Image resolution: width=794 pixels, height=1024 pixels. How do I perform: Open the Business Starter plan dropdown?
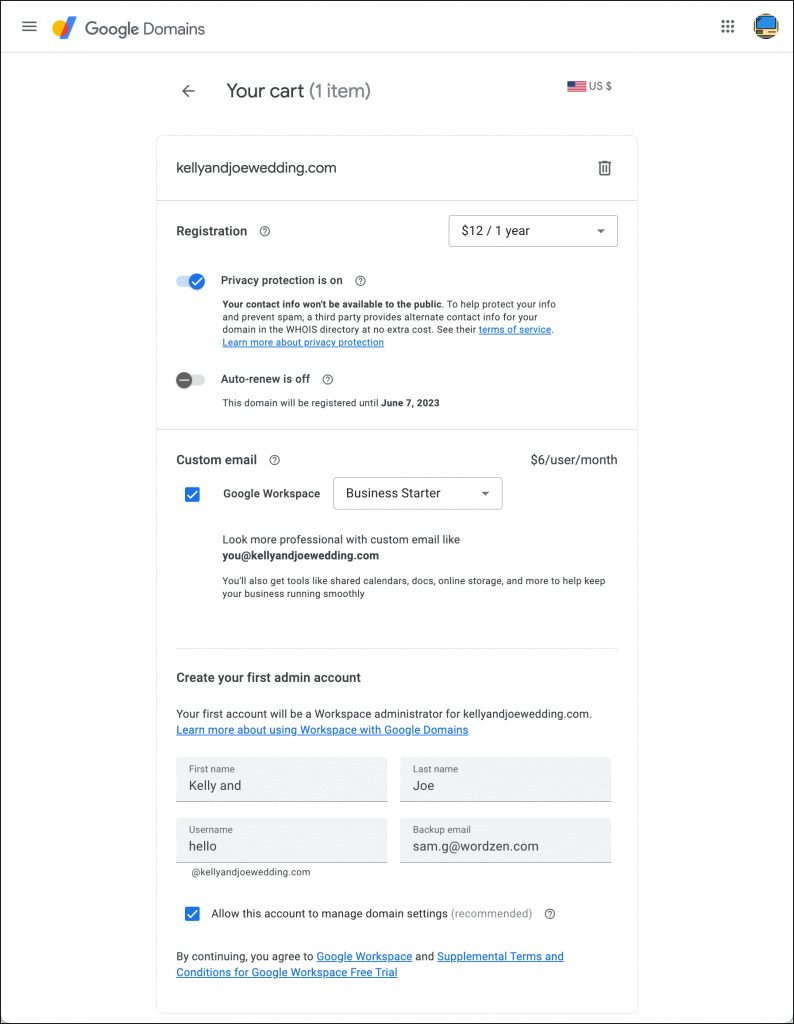pyautogui.click(x=417, y=493)
